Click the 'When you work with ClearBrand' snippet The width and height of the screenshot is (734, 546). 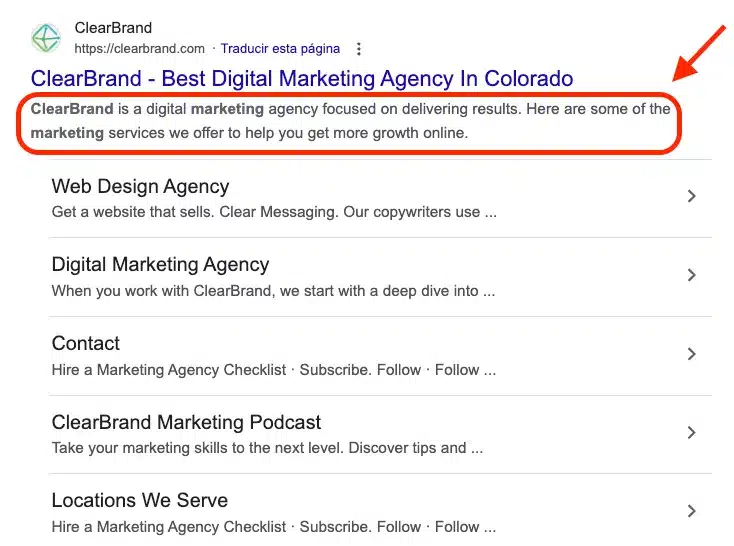(x=273, y=291)
